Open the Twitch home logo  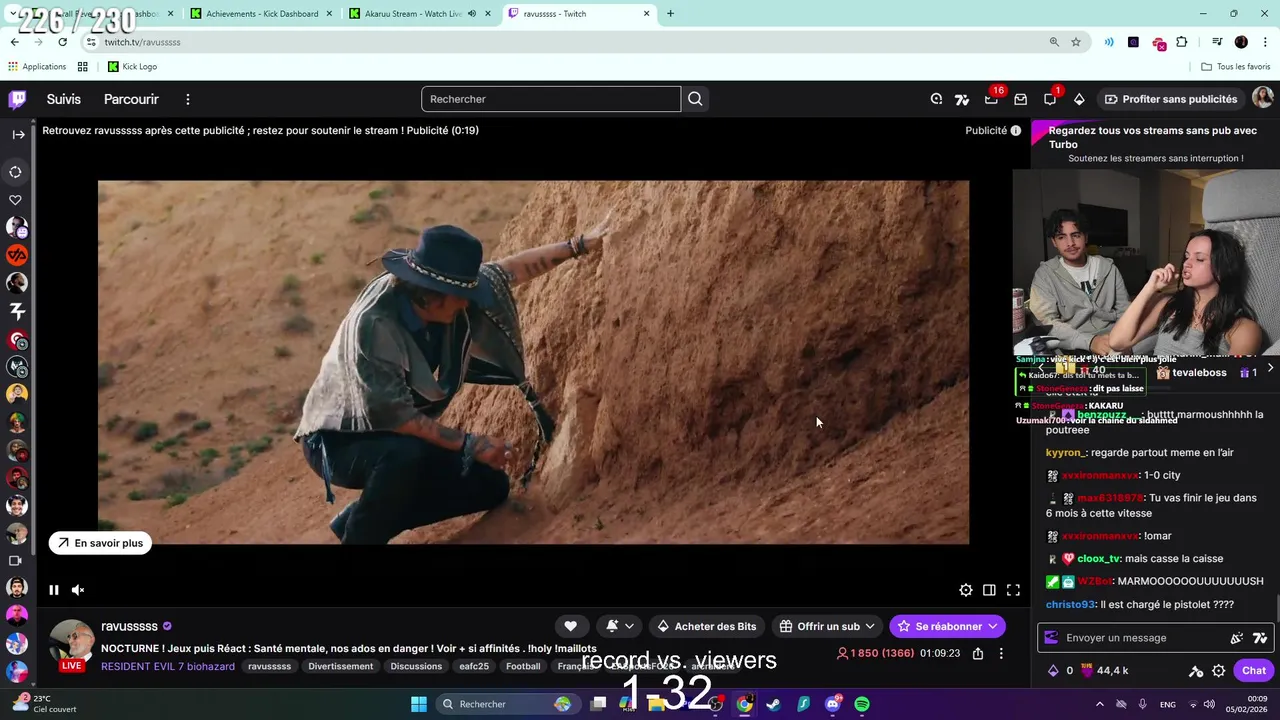coord(17,99)
